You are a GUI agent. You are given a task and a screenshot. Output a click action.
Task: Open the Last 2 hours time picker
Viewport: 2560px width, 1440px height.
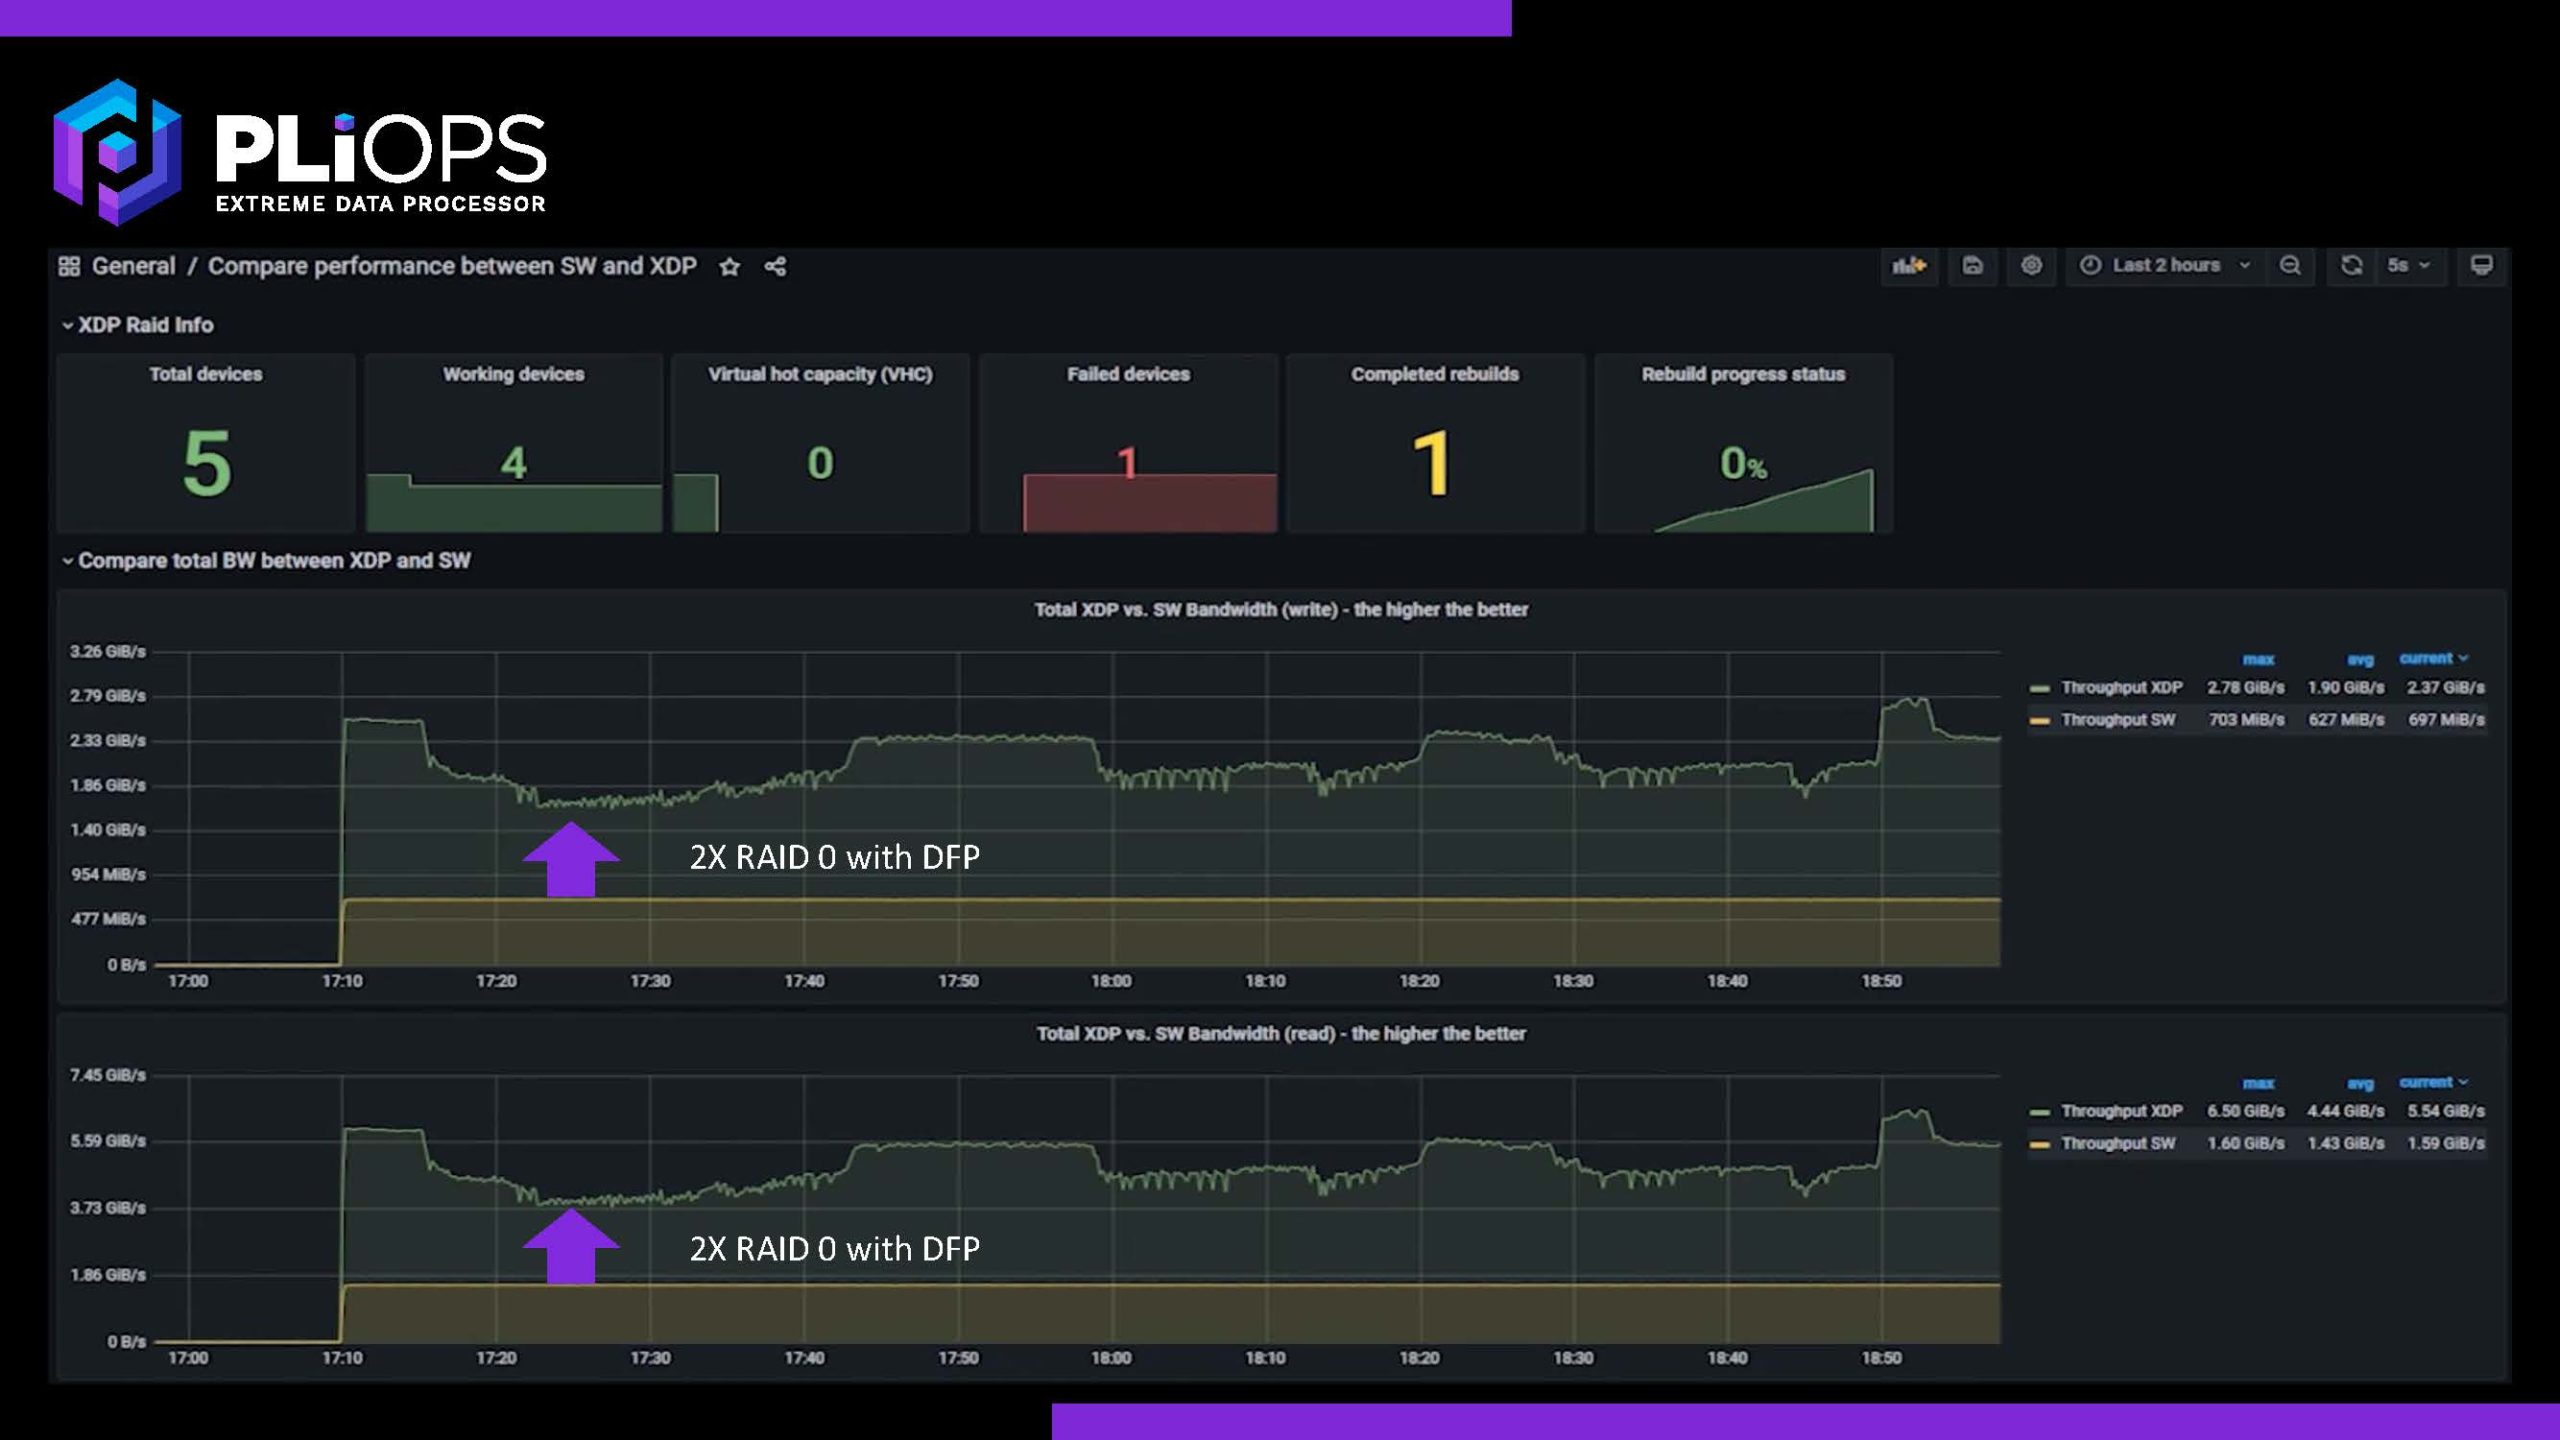pos(2165,266)
